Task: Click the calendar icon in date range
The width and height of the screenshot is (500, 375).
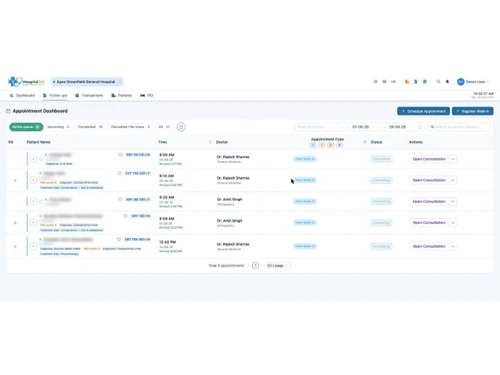Action: click(x=420, y=127)
